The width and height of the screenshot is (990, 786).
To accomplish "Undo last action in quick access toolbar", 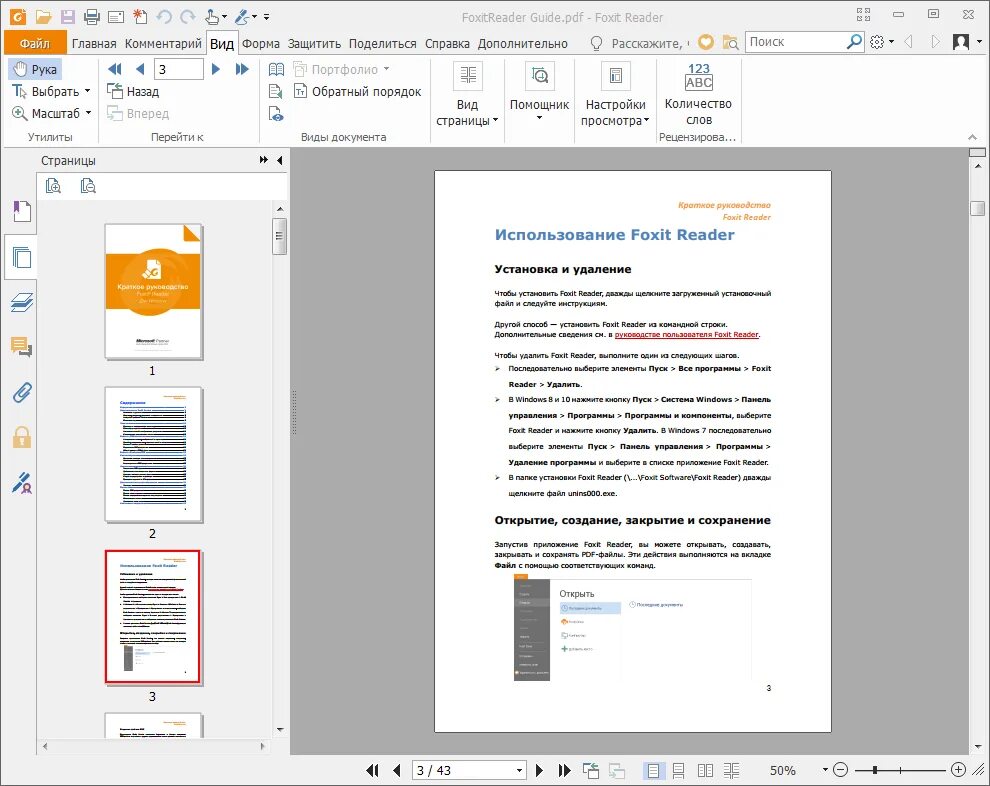I will click(x=164, y=16).
